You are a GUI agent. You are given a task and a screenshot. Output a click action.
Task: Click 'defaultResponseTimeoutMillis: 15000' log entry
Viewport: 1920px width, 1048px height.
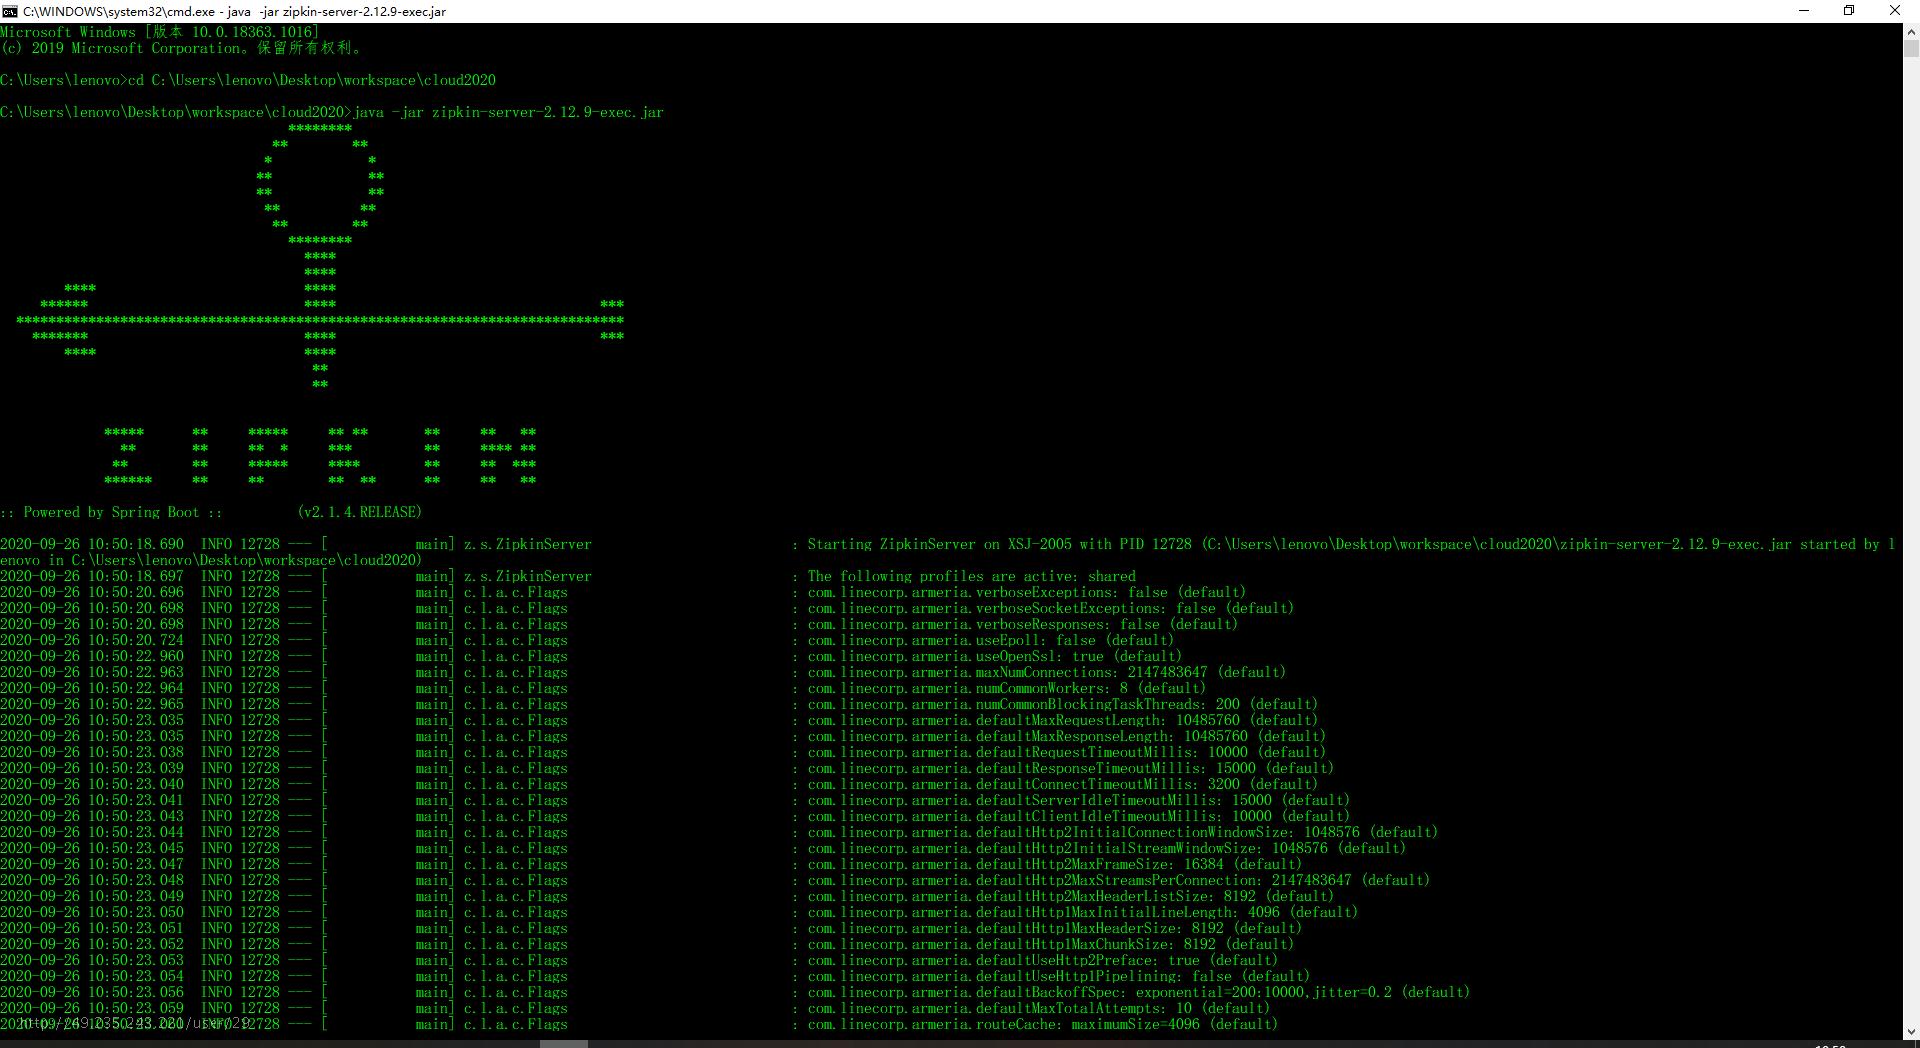pos(1071,768)
